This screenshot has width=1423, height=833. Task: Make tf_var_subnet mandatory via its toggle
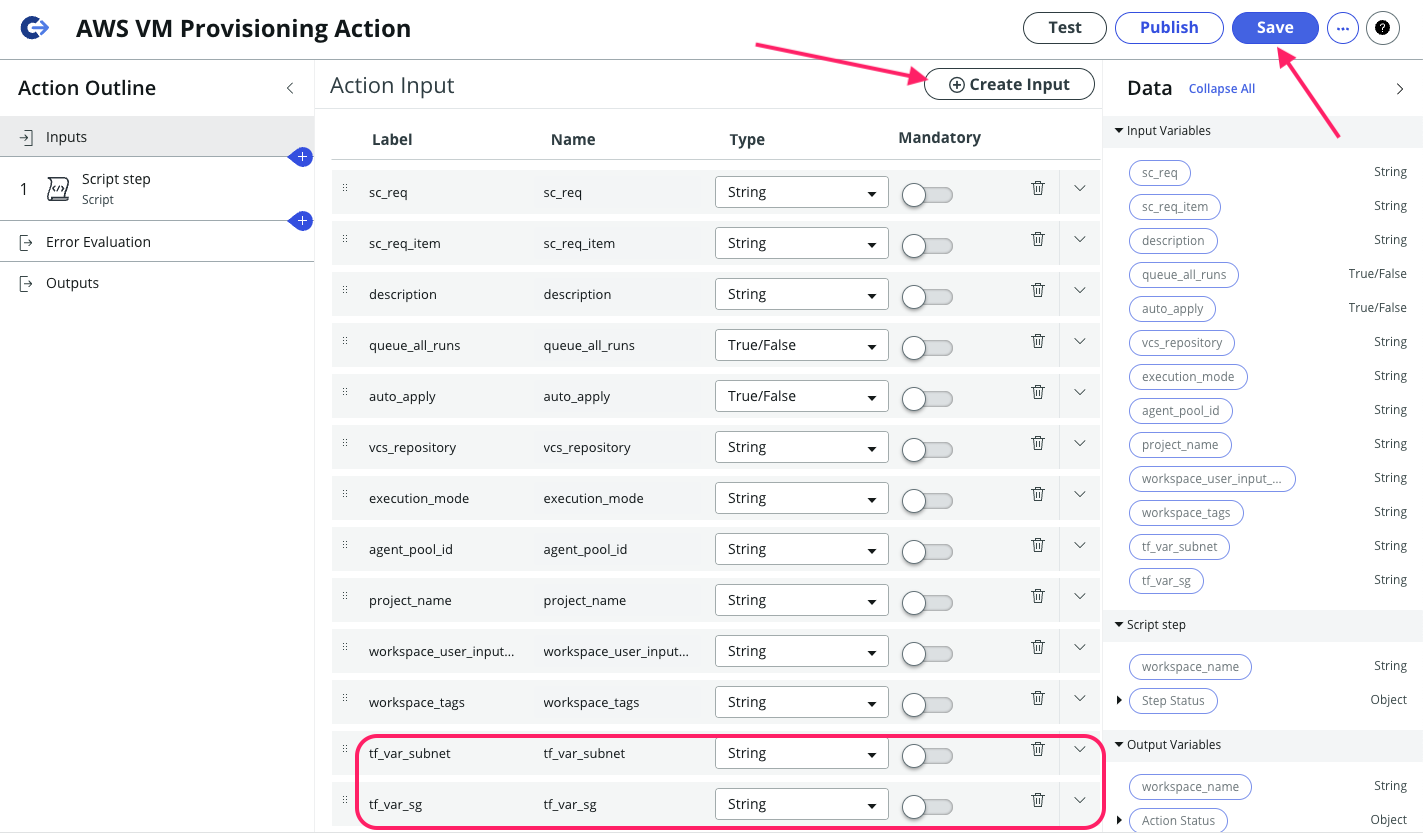[x=927, y=754]
